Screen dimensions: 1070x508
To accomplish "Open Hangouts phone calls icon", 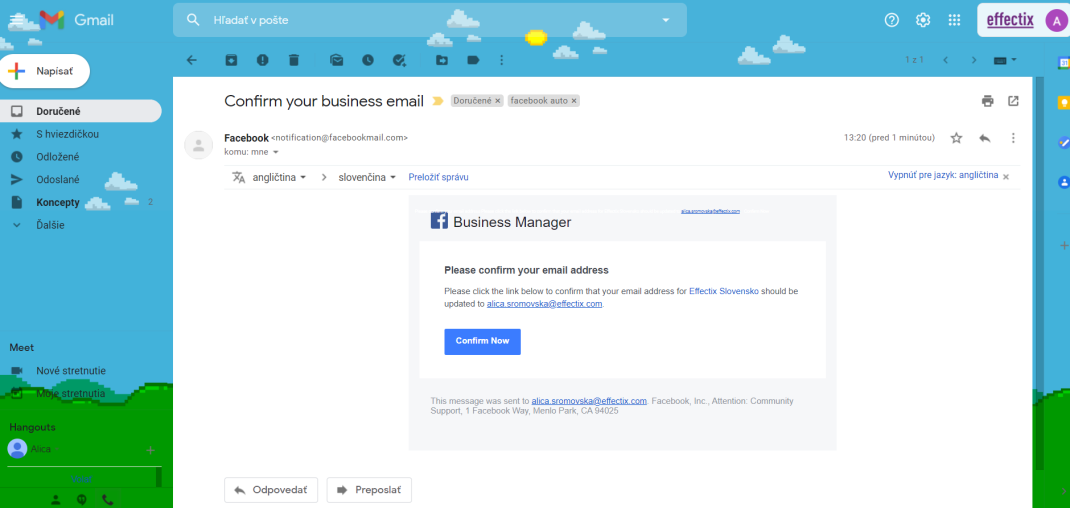I will pos(108,500).
